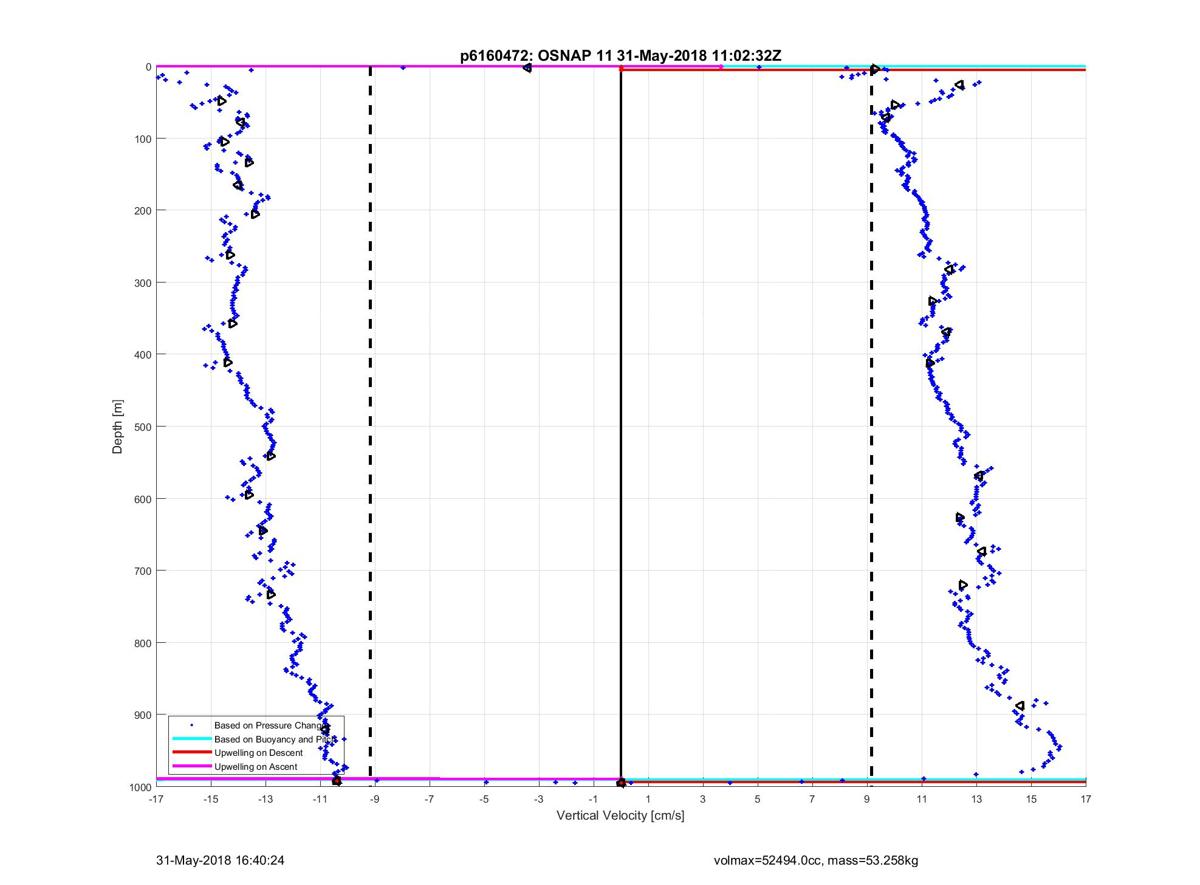Click the cyan line sample in legend

(x=191, y=738)
